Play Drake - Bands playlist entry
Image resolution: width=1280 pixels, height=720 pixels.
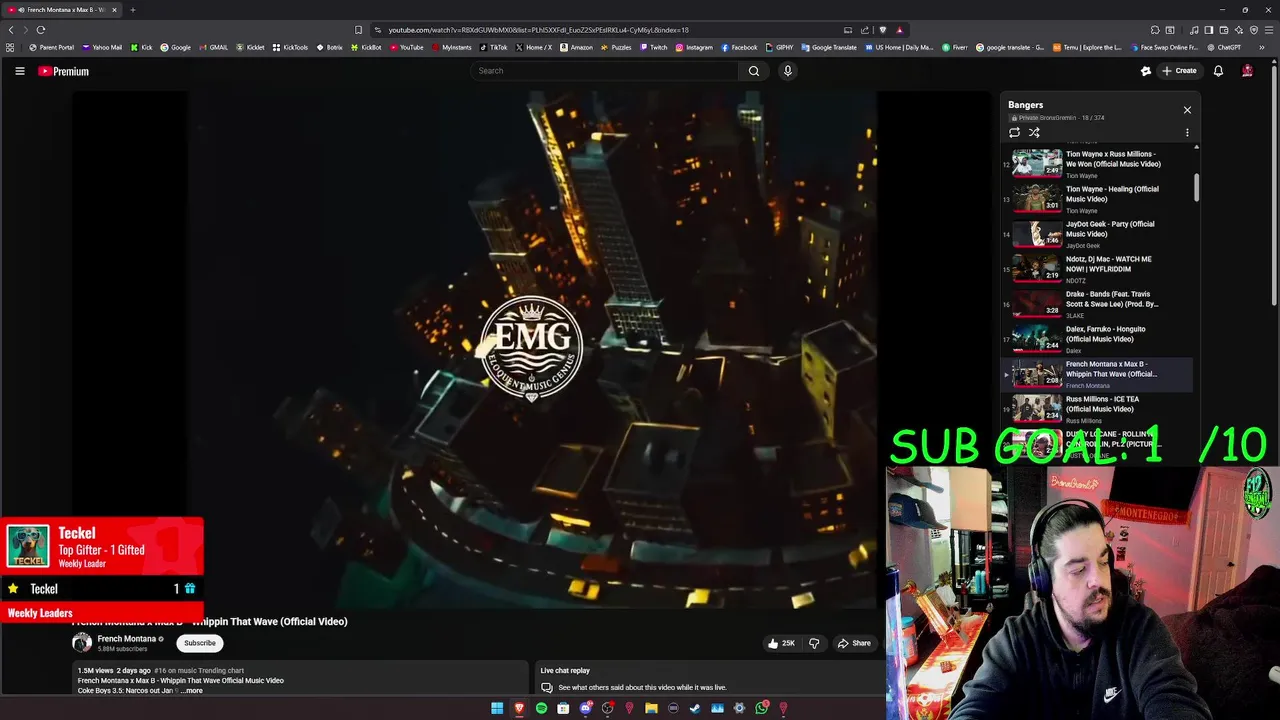(x=1097, y=303)
